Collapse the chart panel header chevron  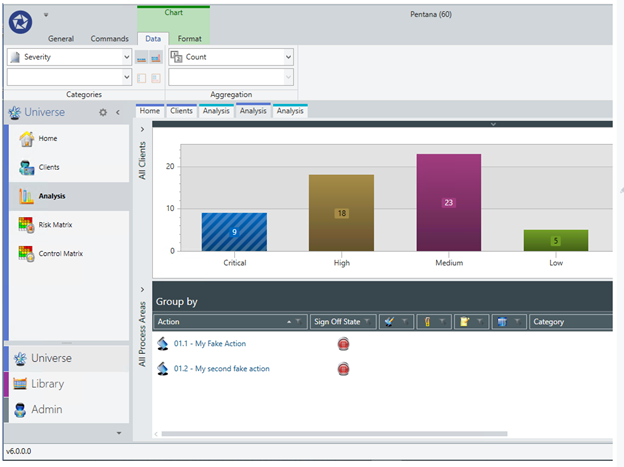click(493, 124)
